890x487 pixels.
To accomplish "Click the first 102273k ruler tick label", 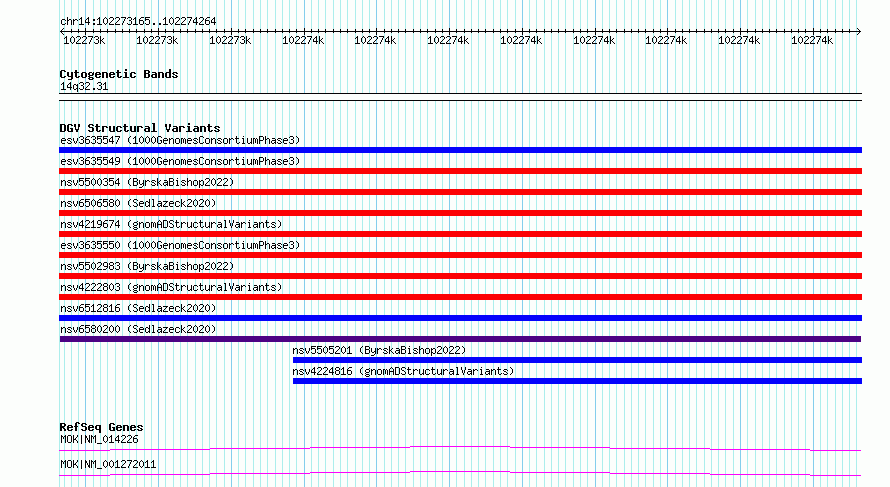I will click(x=84, y=41).
